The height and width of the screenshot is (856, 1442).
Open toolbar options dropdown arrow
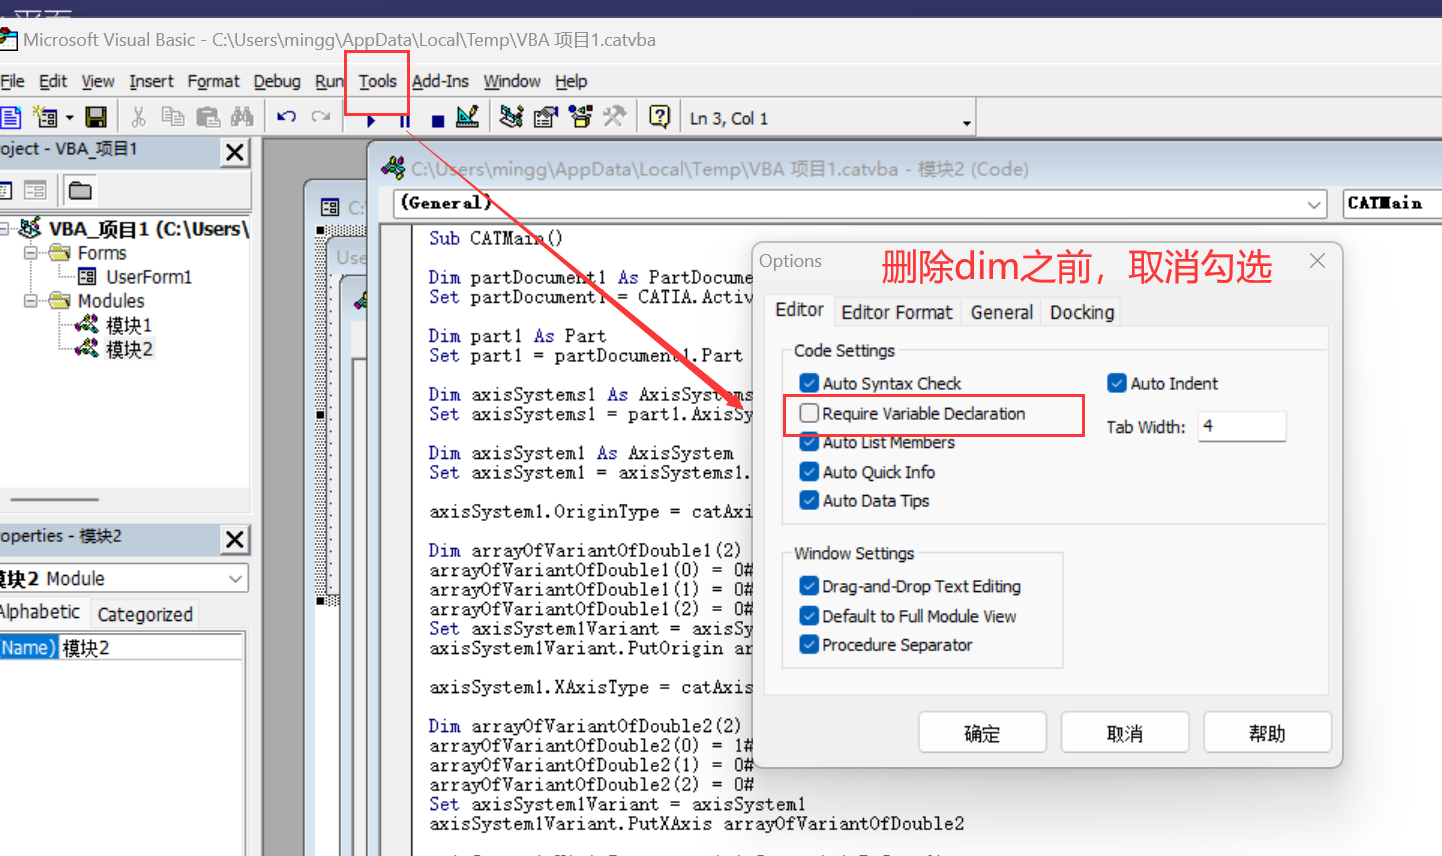[x=967, y=123]
